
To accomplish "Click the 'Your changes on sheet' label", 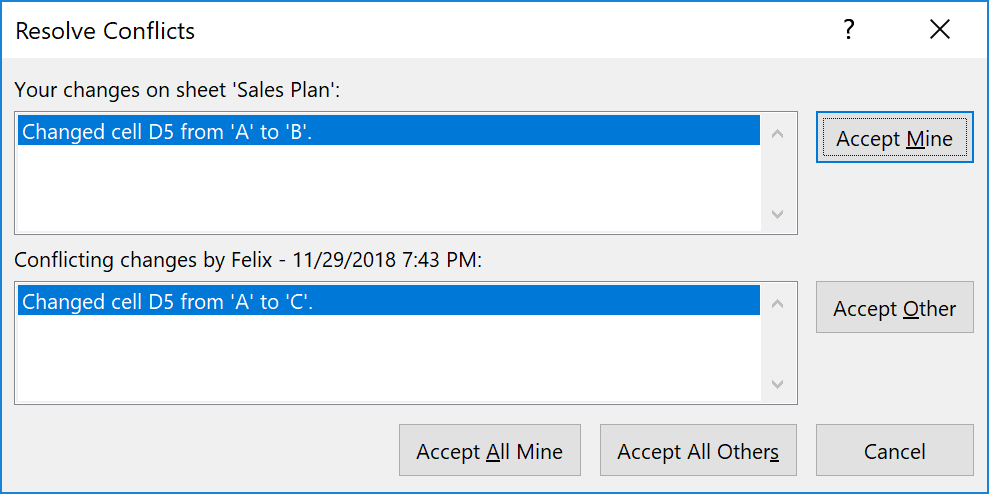I will [x=178, y=90].
